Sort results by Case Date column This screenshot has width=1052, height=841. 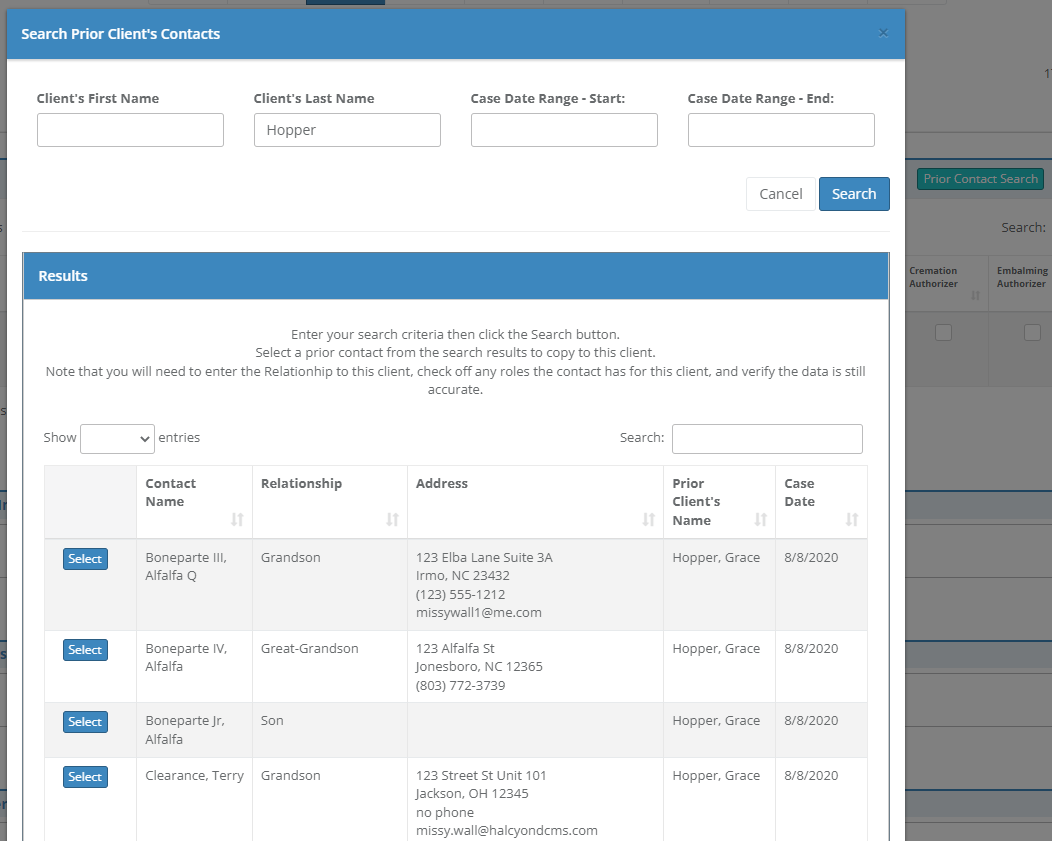[820, 501]
